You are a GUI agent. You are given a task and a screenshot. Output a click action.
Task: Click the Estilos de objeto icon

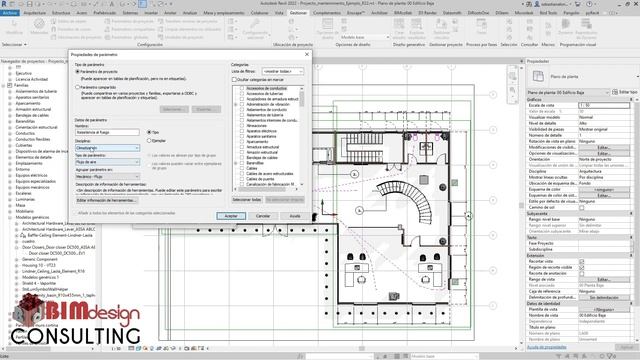54,21
